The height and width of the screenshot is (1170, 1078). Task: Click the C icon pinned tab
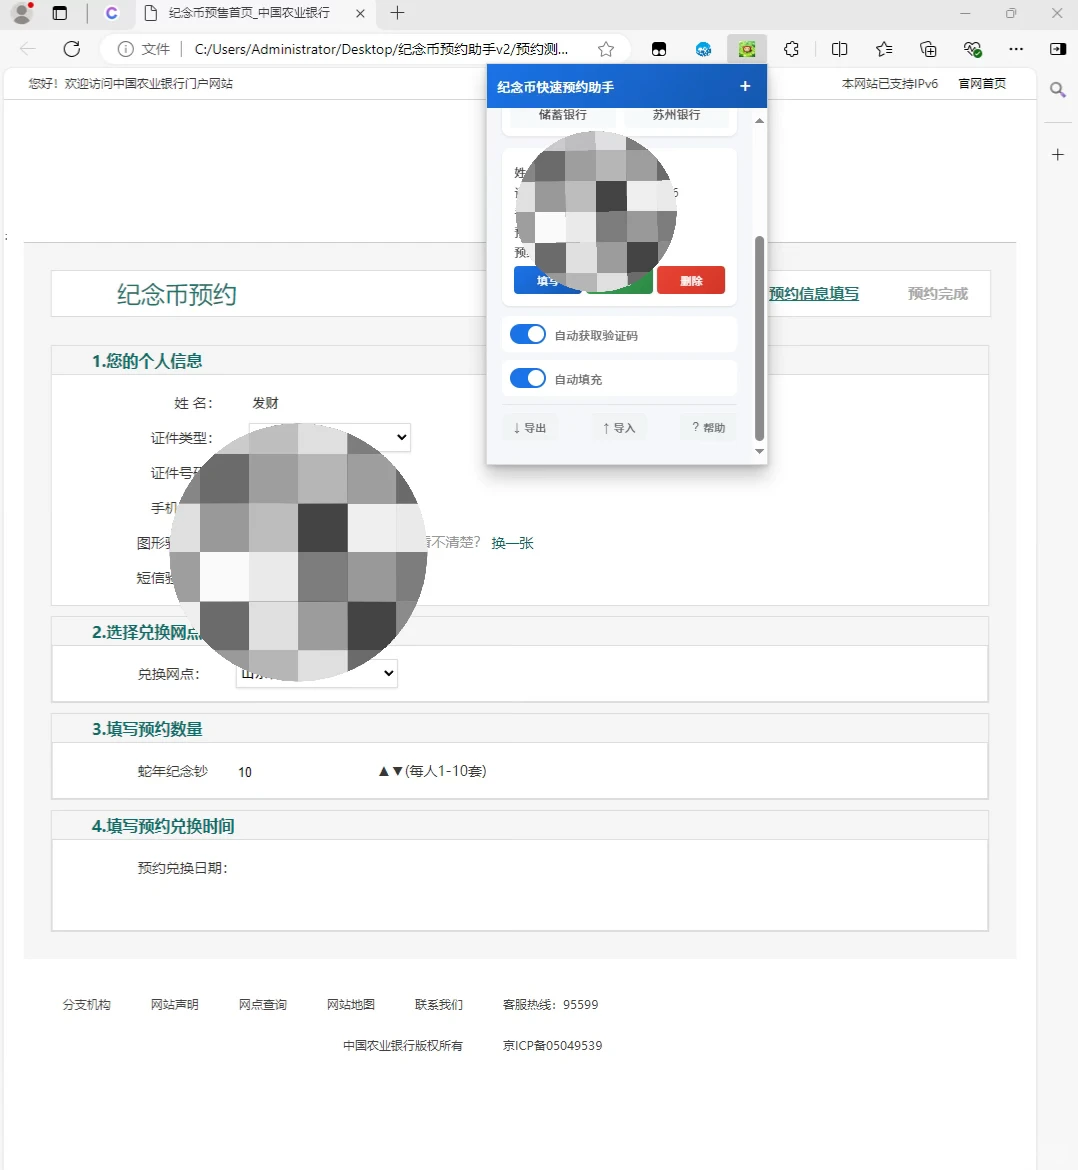111,13
